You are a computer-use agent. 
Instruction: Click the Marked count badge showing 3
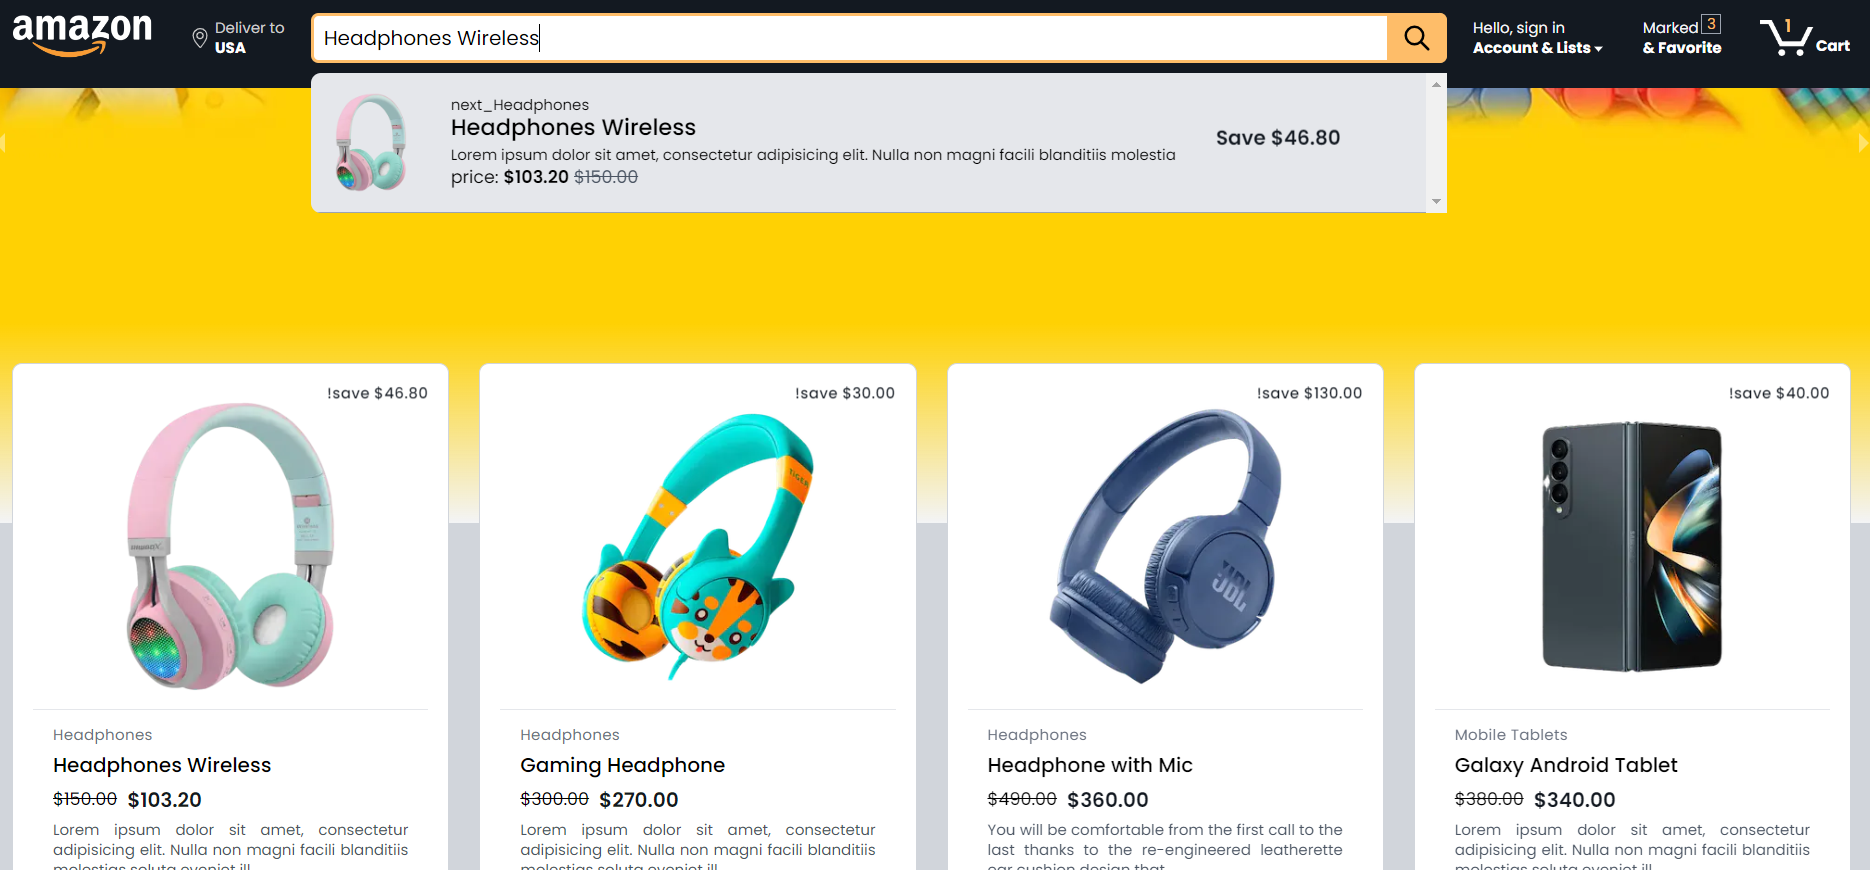(1711, 24)
